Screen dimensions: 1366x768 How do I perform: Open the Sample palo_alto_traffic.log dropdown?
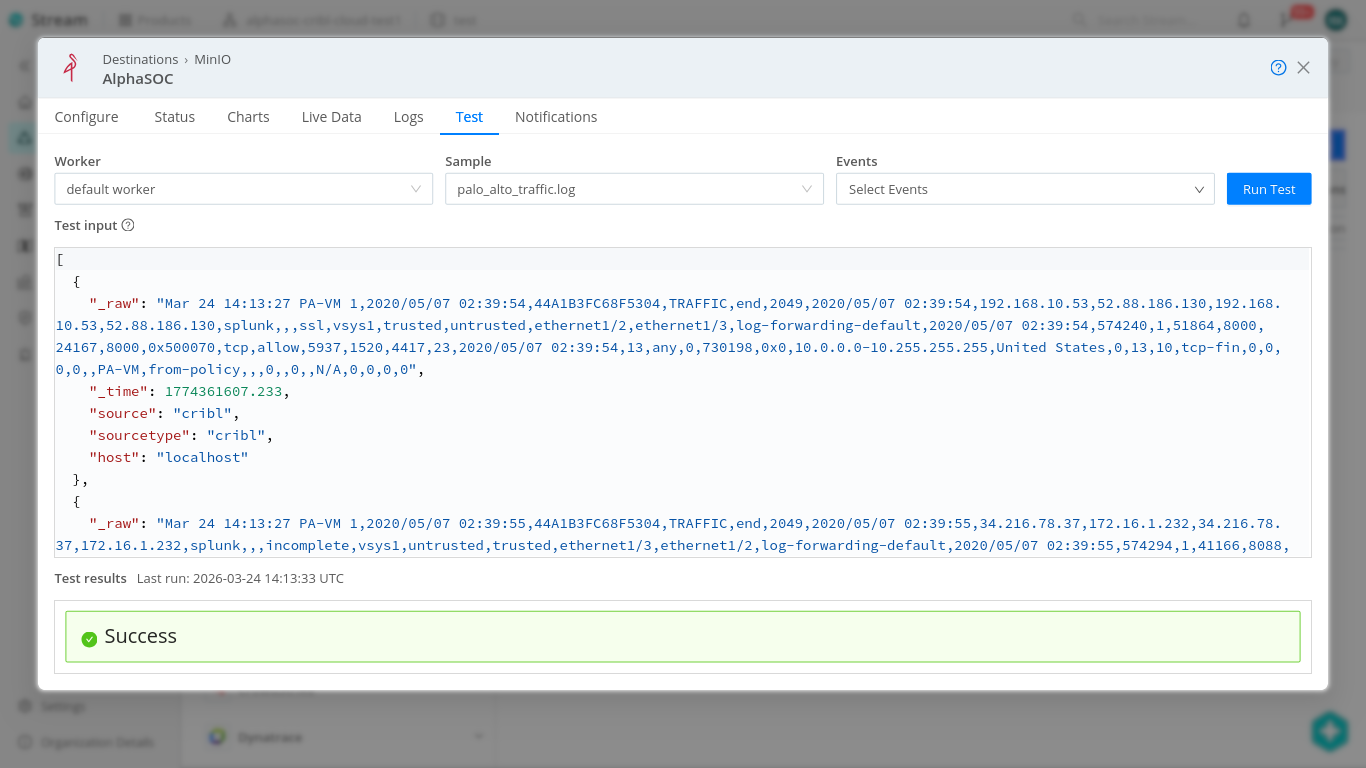[633, 189]
